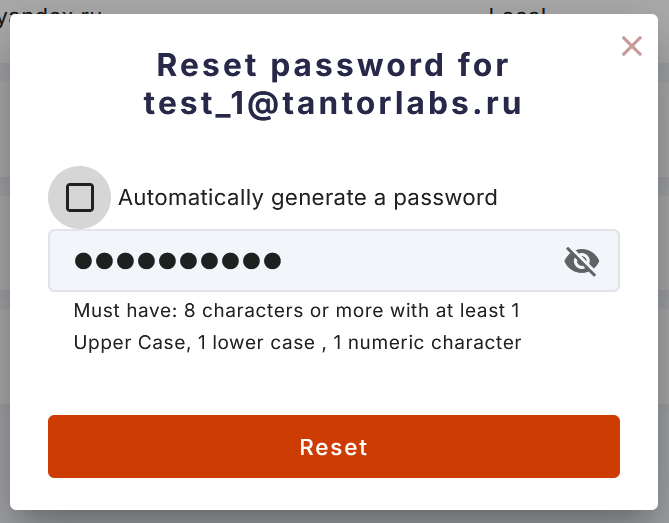The image size is (669, 523).
Task: Click the first masked password dot
Action: (83, 261)
